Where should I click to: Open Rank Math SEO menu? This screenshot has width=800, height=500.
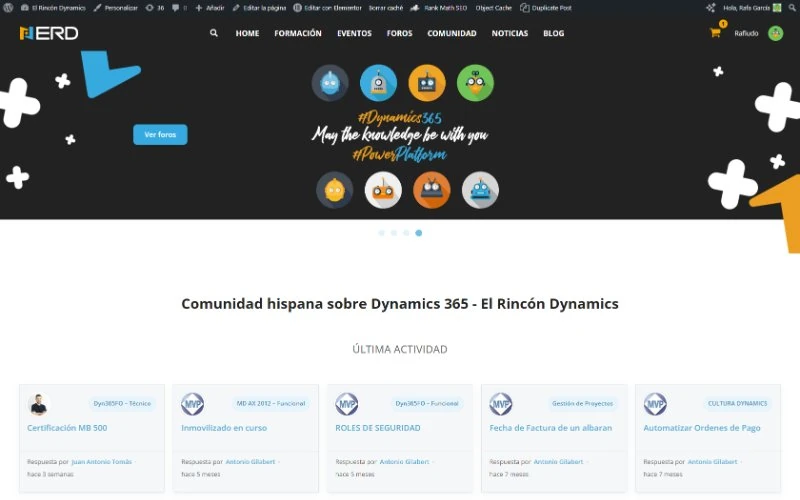coord(439,8)
